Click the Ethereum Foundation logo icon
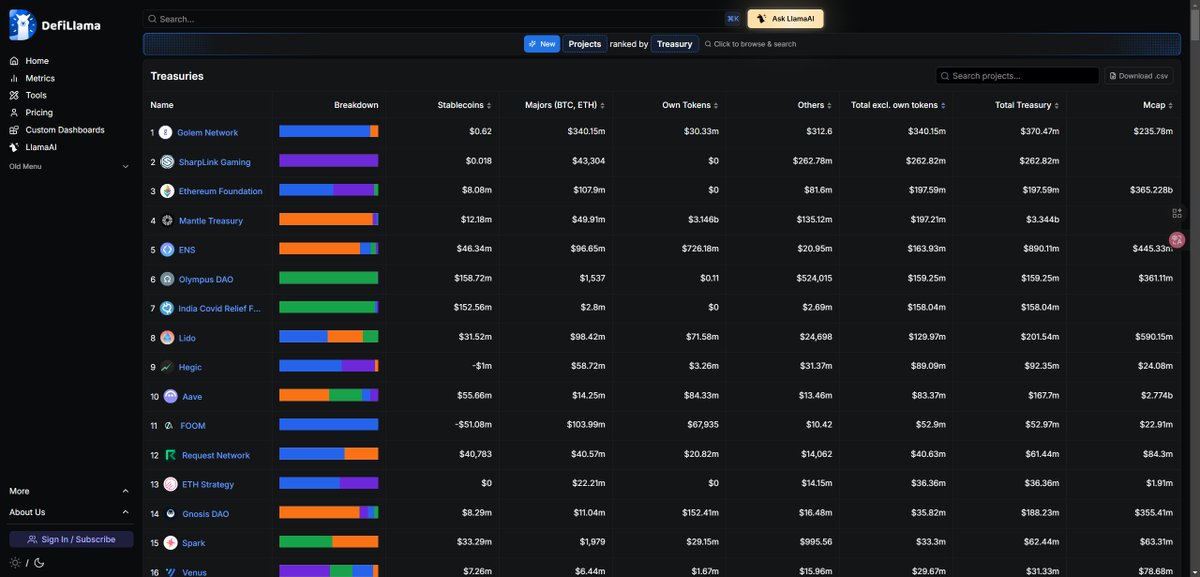Screen dimensions: 1200x577 pyautogui.click(x=167, y=191)
